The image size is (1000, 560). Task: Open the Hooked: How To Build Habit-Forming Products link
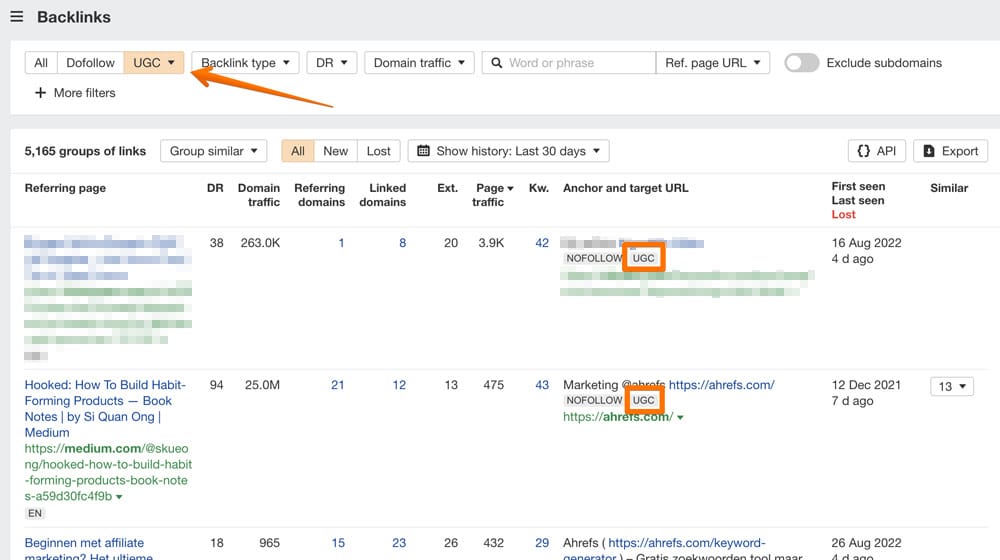pyautogui.click(x=105, y=408)
